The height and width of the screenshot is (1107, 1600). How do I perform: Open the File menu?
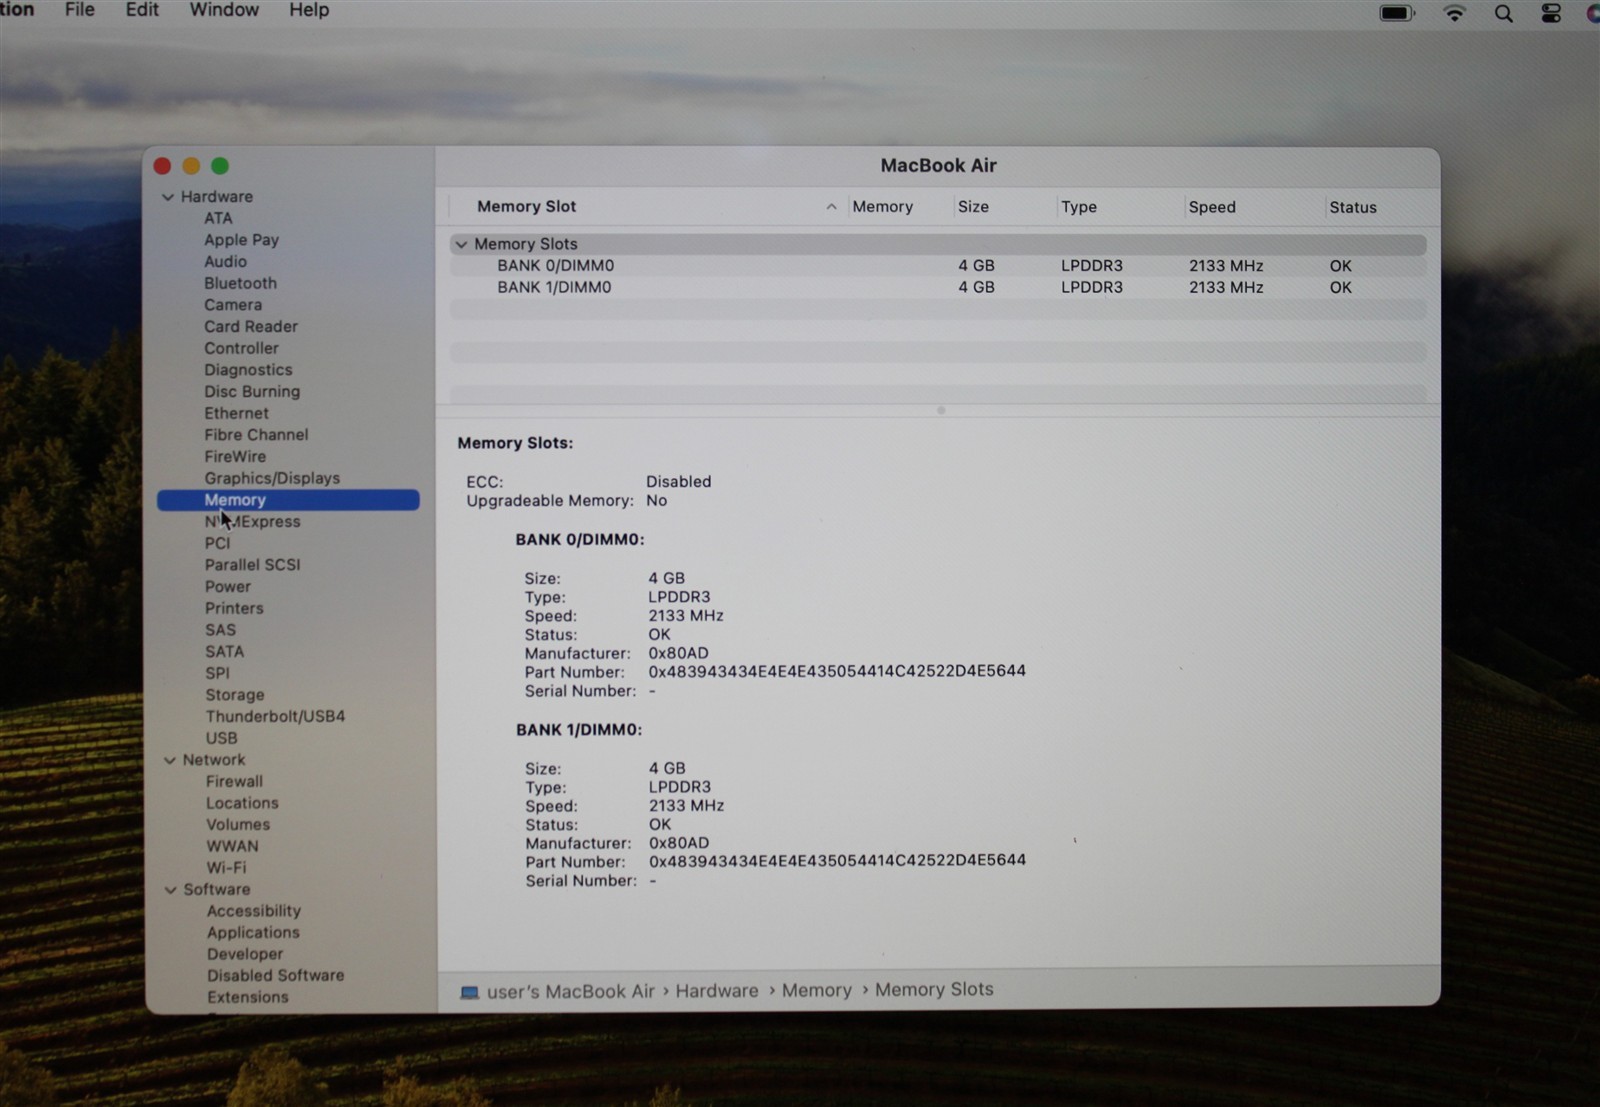tap(80, 10)
